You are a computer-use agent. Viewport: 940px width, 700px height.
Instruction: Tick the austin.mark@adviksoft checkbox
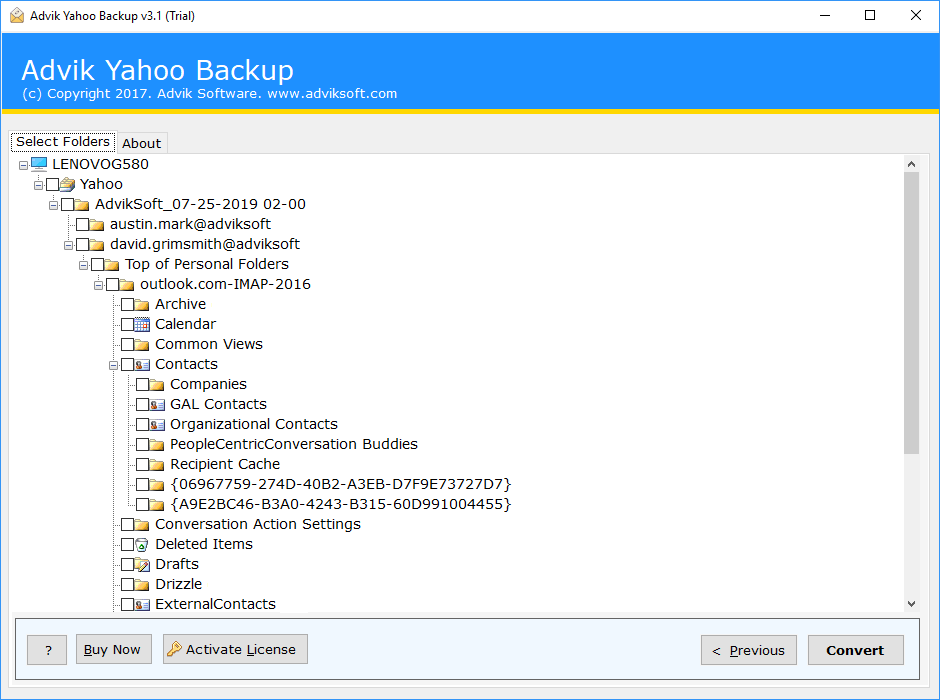82,225
